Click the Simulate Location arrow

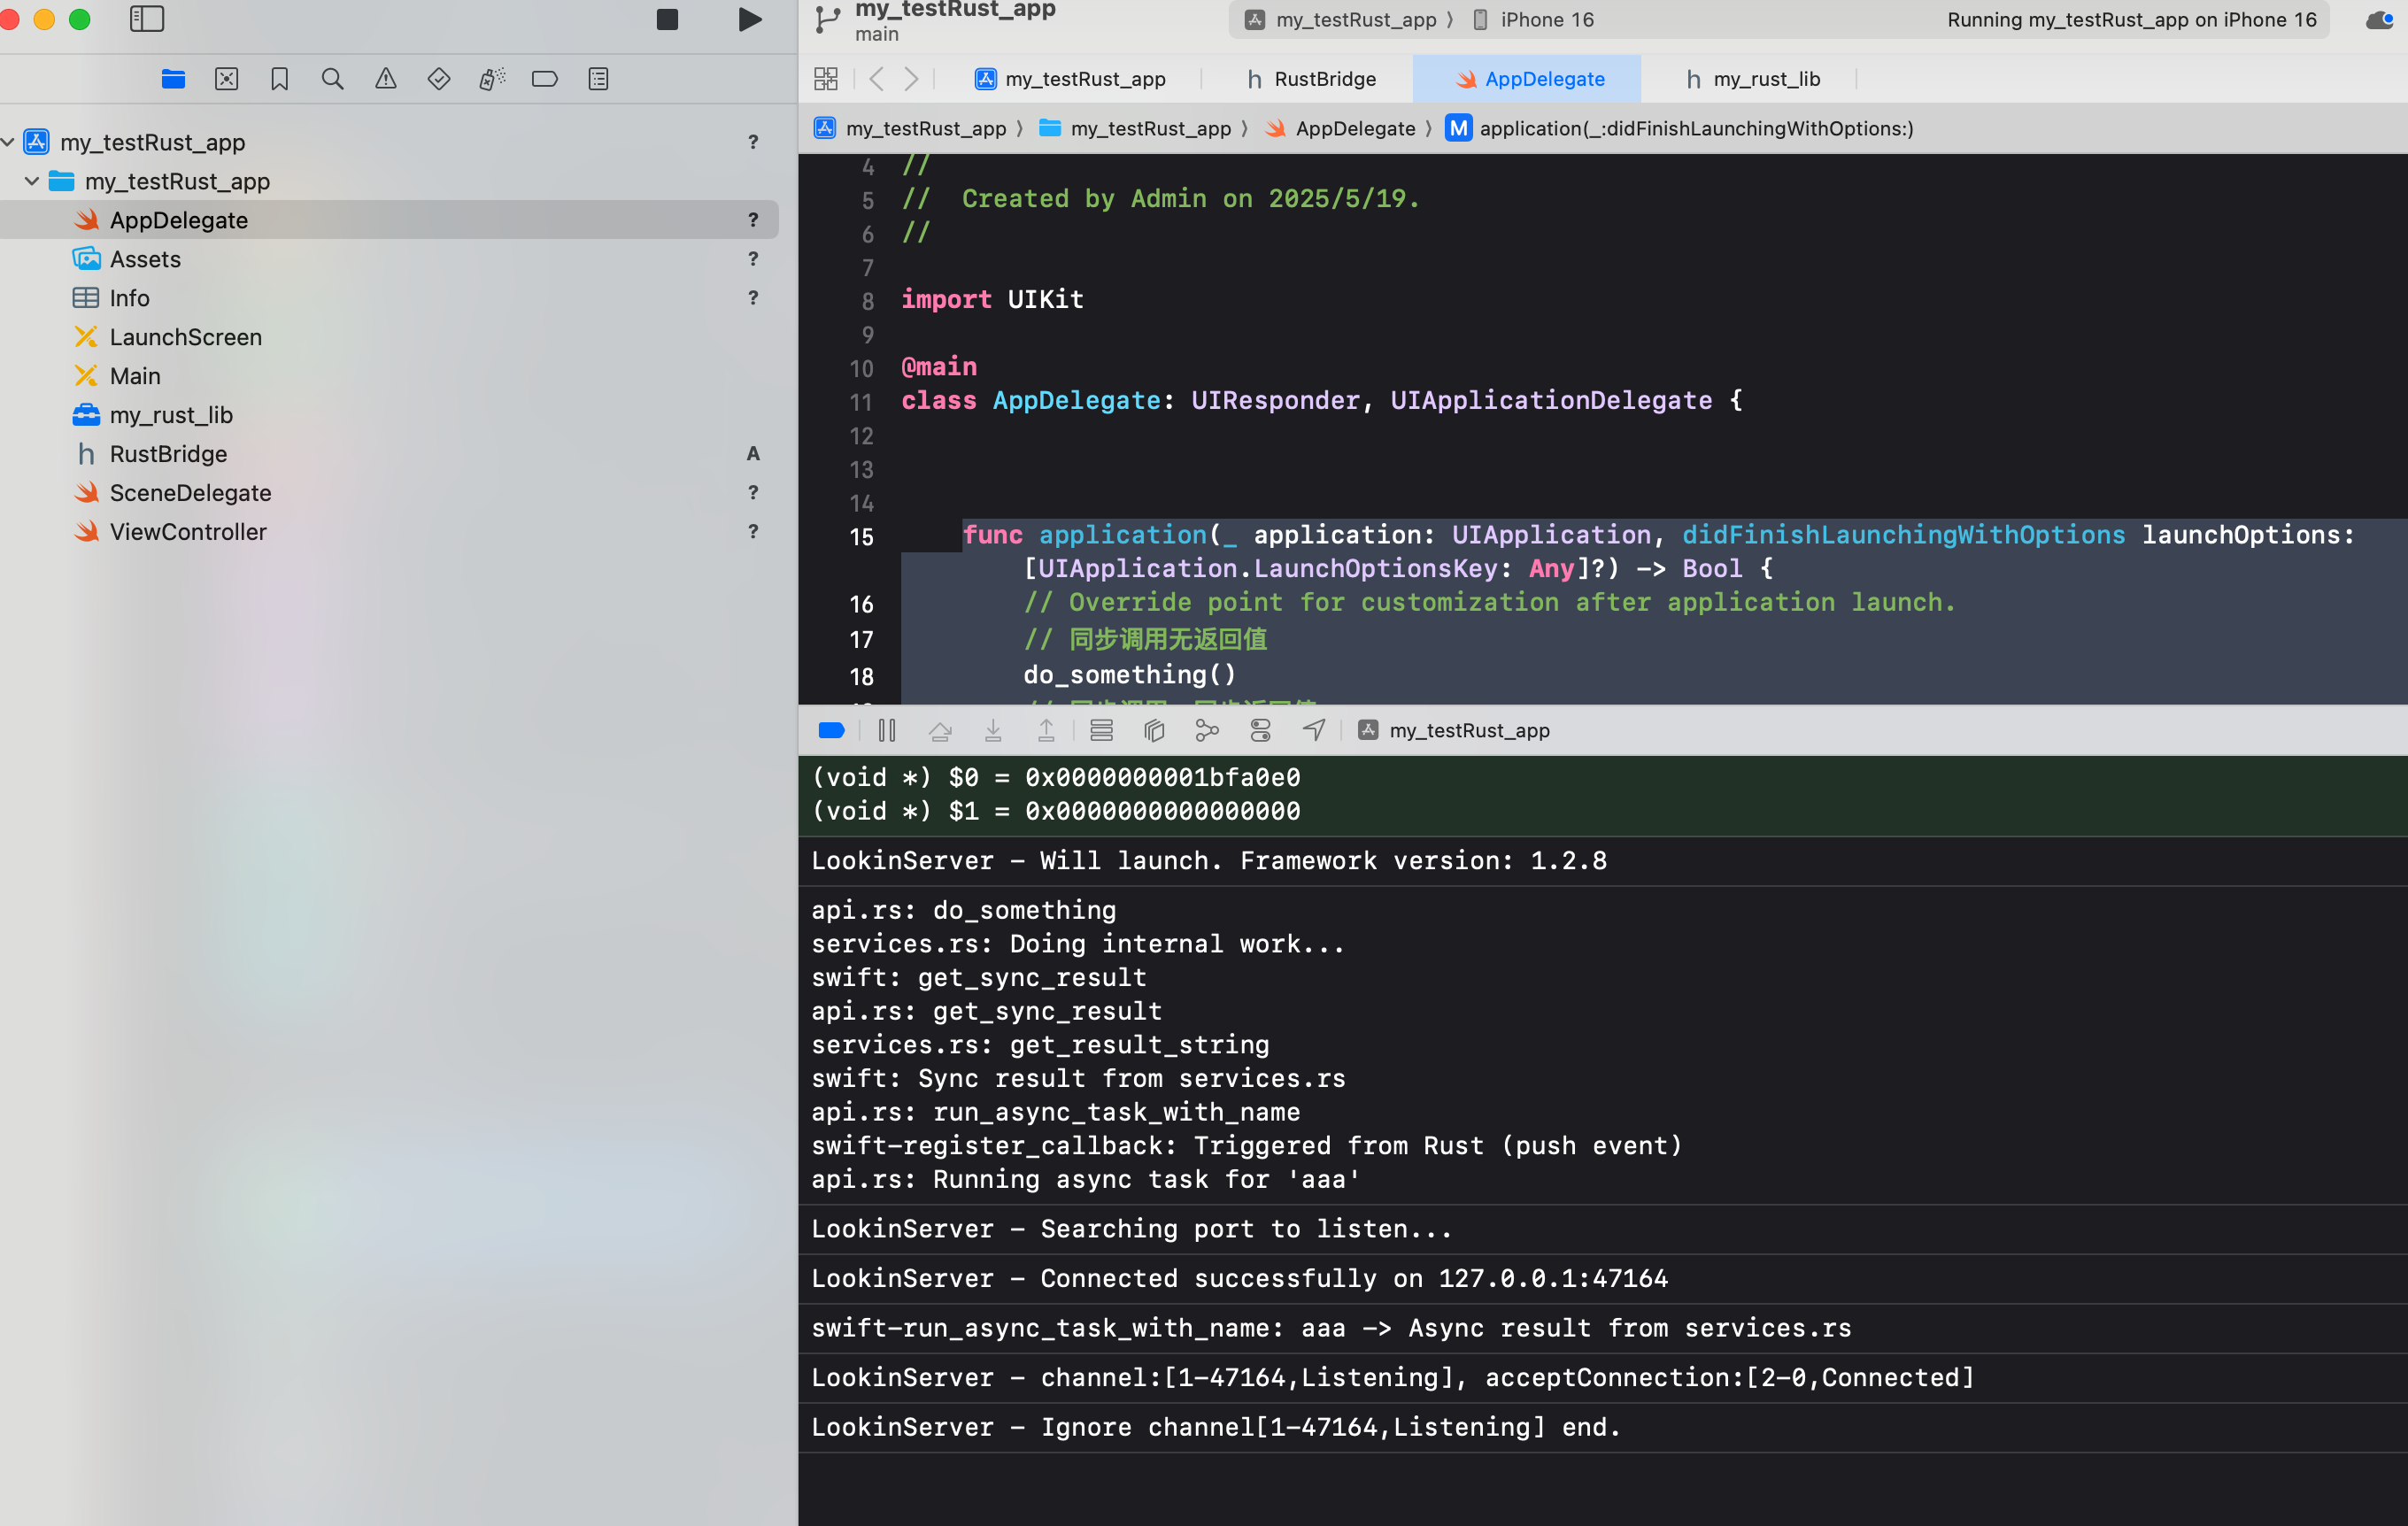1314,731
